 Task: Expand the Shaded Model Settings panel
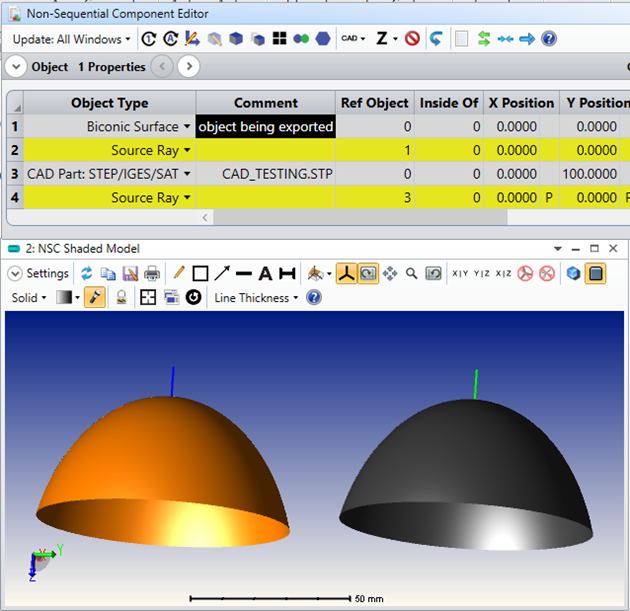(x=15, y=274)
